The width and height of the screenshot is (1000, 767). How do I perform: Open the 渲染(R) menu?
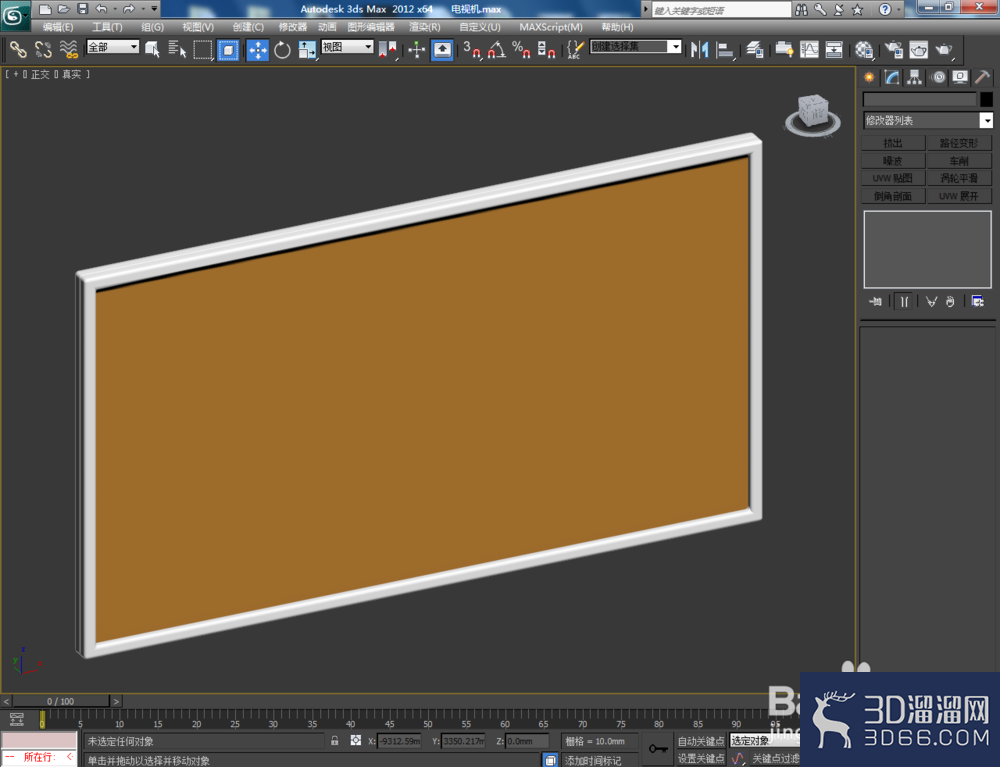click(x=424, y=27)
